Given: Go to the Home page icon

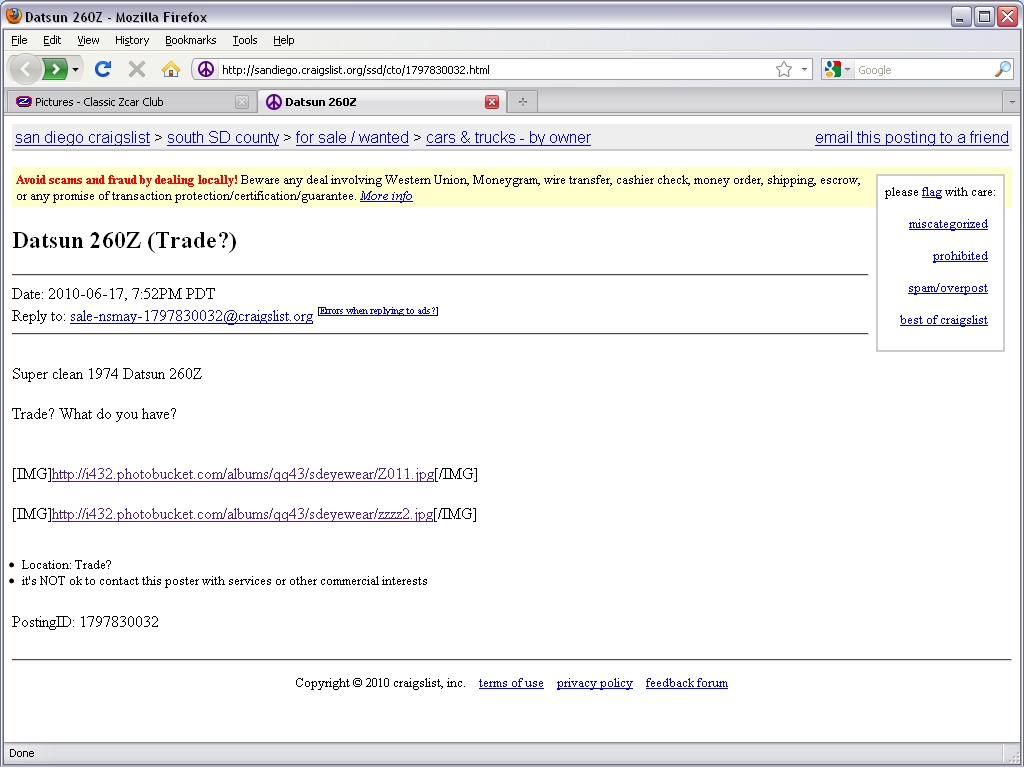Looking at the screenshot, I should point(171,69).
